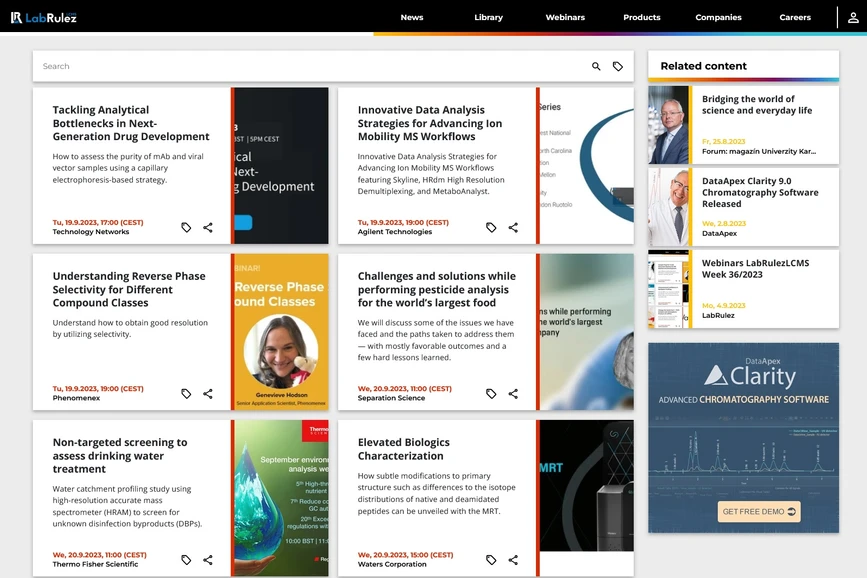Share the pesticide analysis Challenges webinar

point(513,394)
